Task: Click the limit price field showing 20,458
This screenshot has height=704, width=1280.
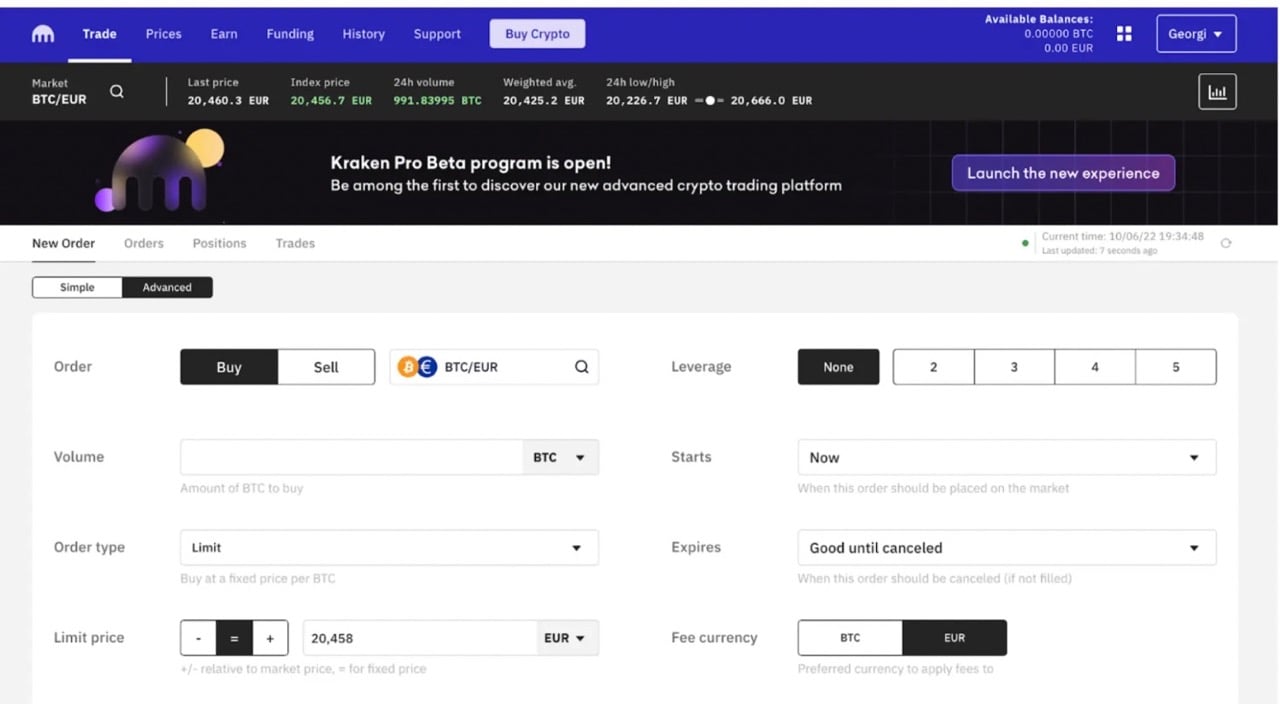Action: [420, 638]
